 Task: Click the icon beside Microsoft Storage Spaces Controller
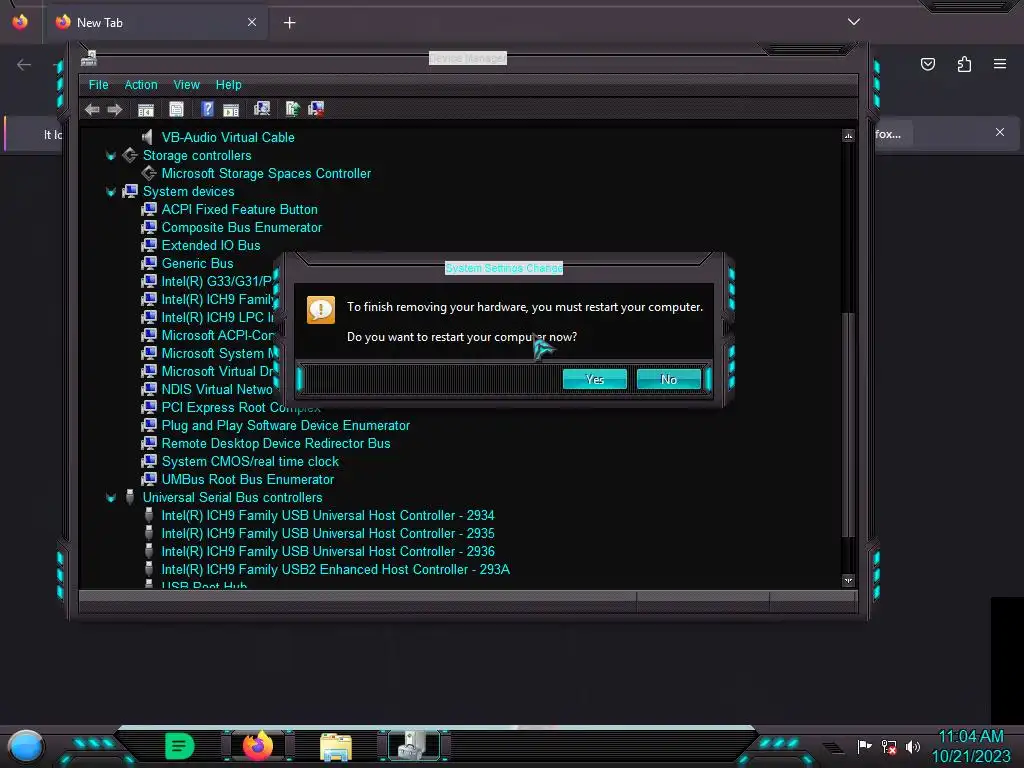tap(149, 173)
